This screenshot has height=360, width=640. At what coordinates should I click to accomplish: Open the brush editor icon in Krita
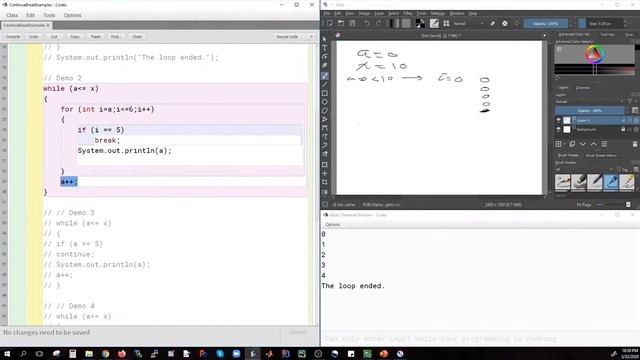coord(434,24)
